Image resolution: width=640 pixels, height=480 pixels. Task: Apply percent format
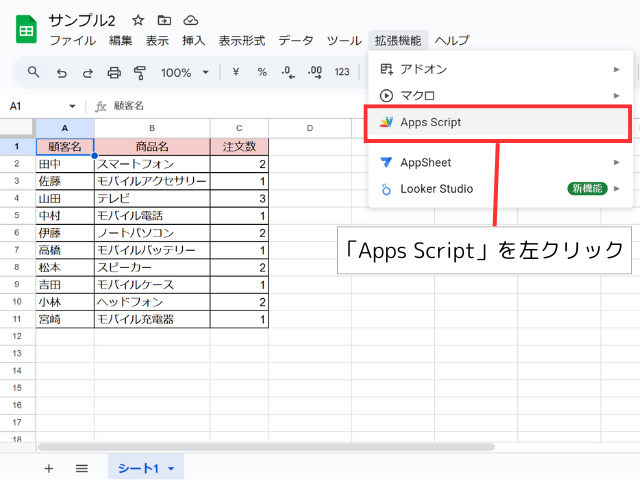pyautogui.click(x=262, y=72)
